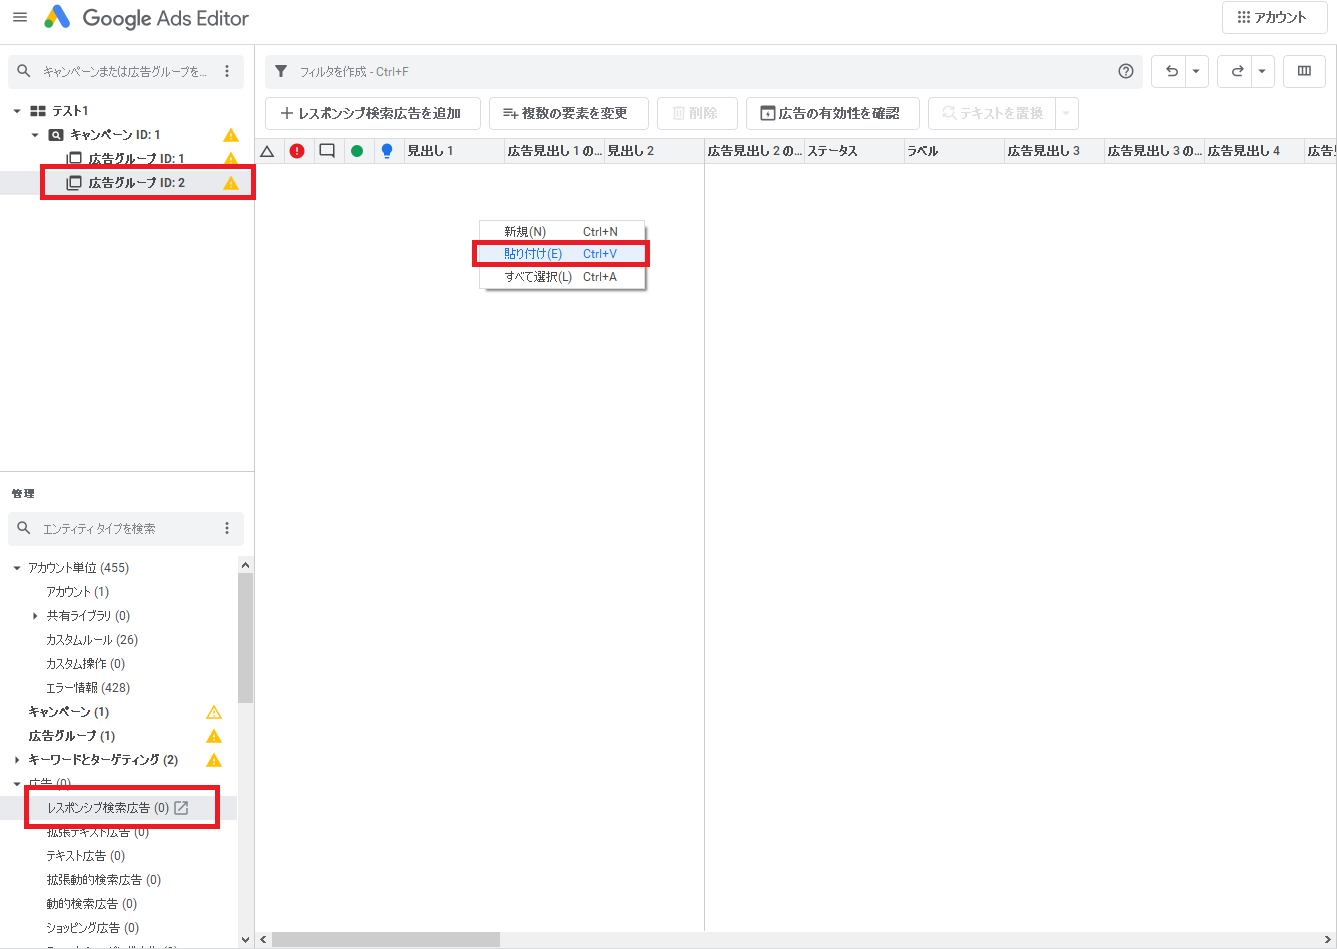The width and height of the screenshot is (1337, 949).
Task: Open the column layout chooser icon
Action: pos(1304,71)
